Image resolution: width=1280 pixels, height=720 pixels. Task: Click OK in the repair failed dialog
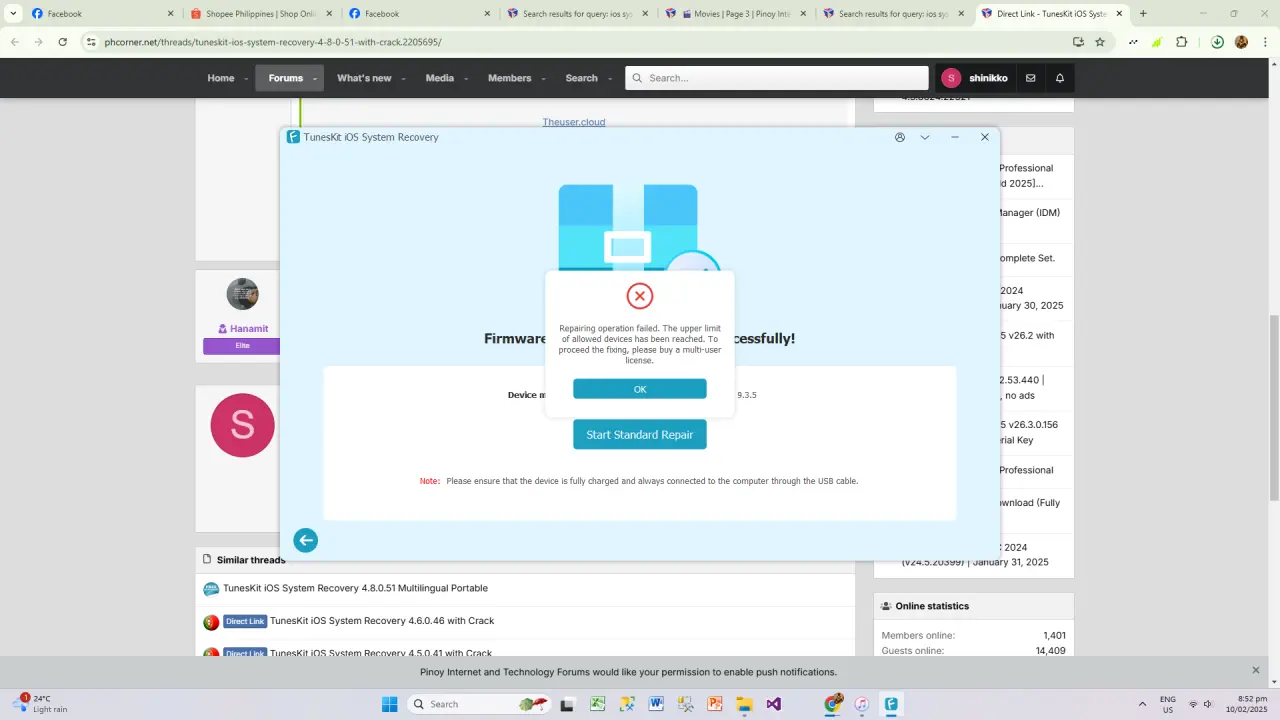(x=640, y=389)
